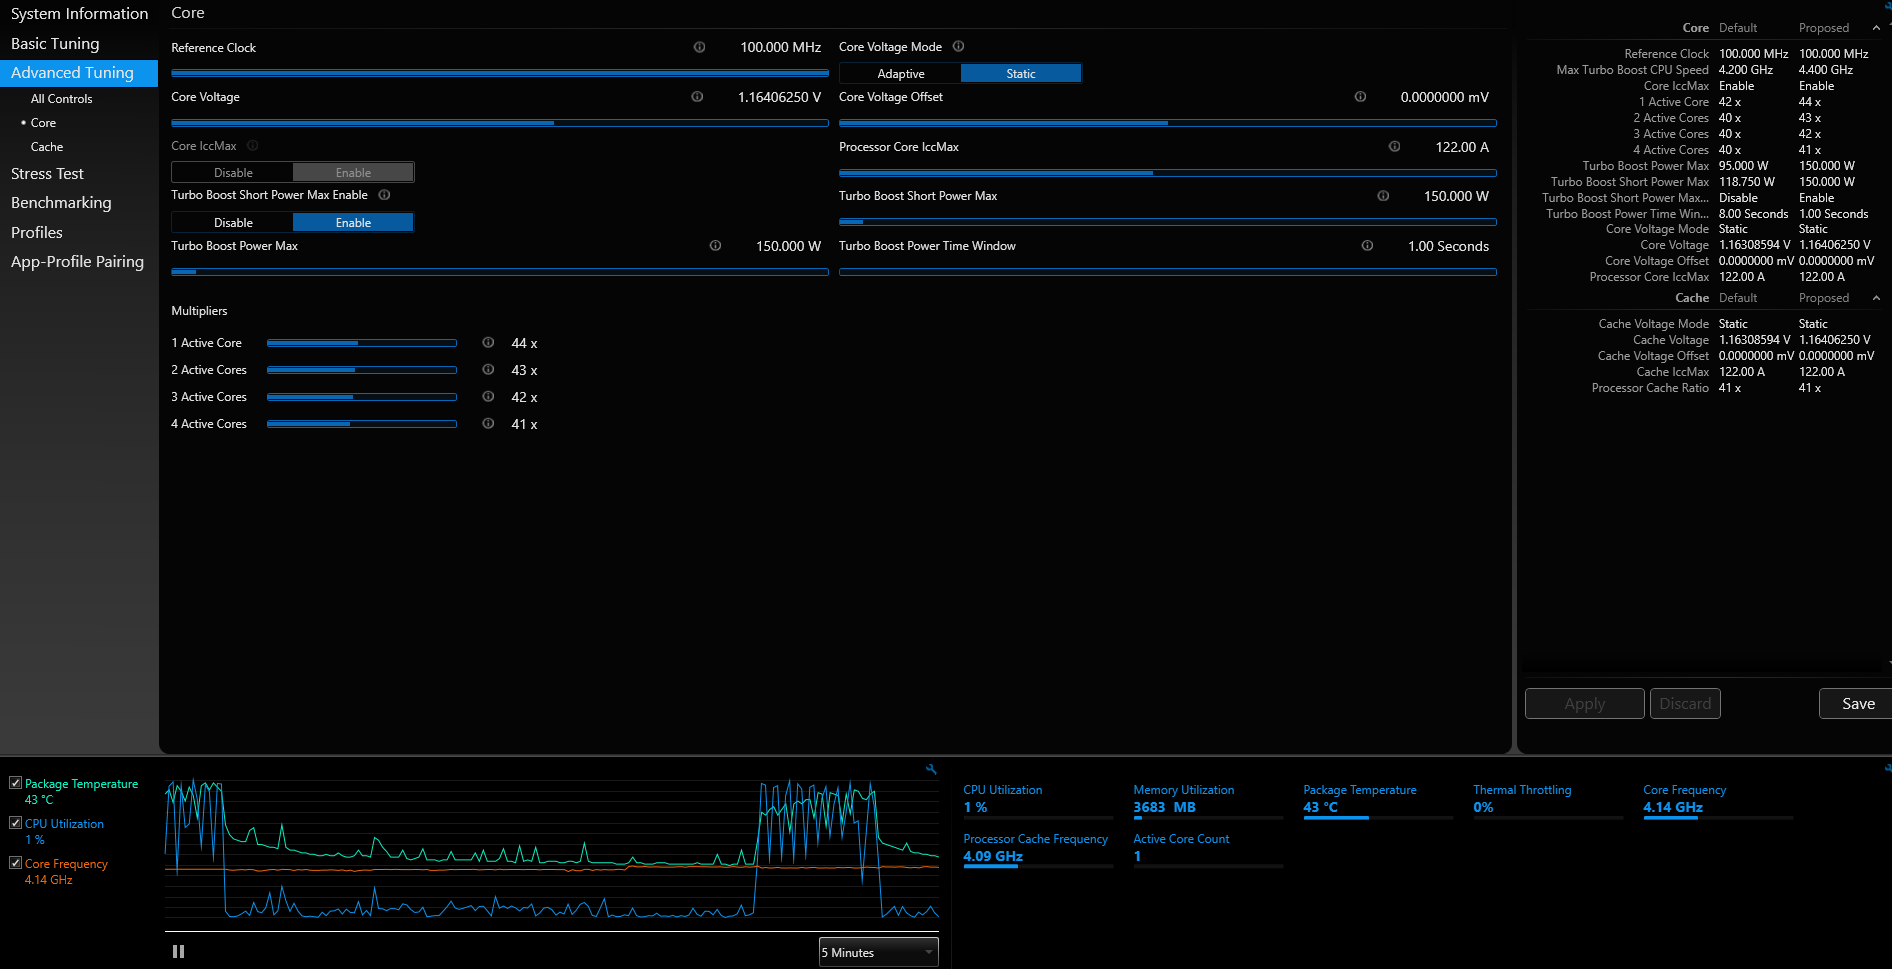
Task: Collapse the Cache section in summary panel
Action: pyautogui.click(x=1876, y=298)
